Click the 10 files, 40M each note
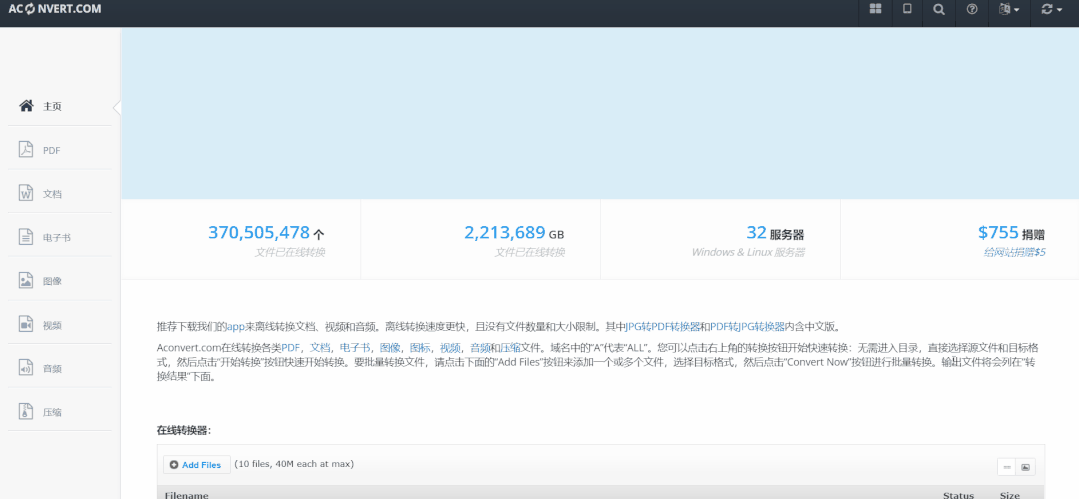The height and width of the screenshot is (499, 1079). [295, 464]
